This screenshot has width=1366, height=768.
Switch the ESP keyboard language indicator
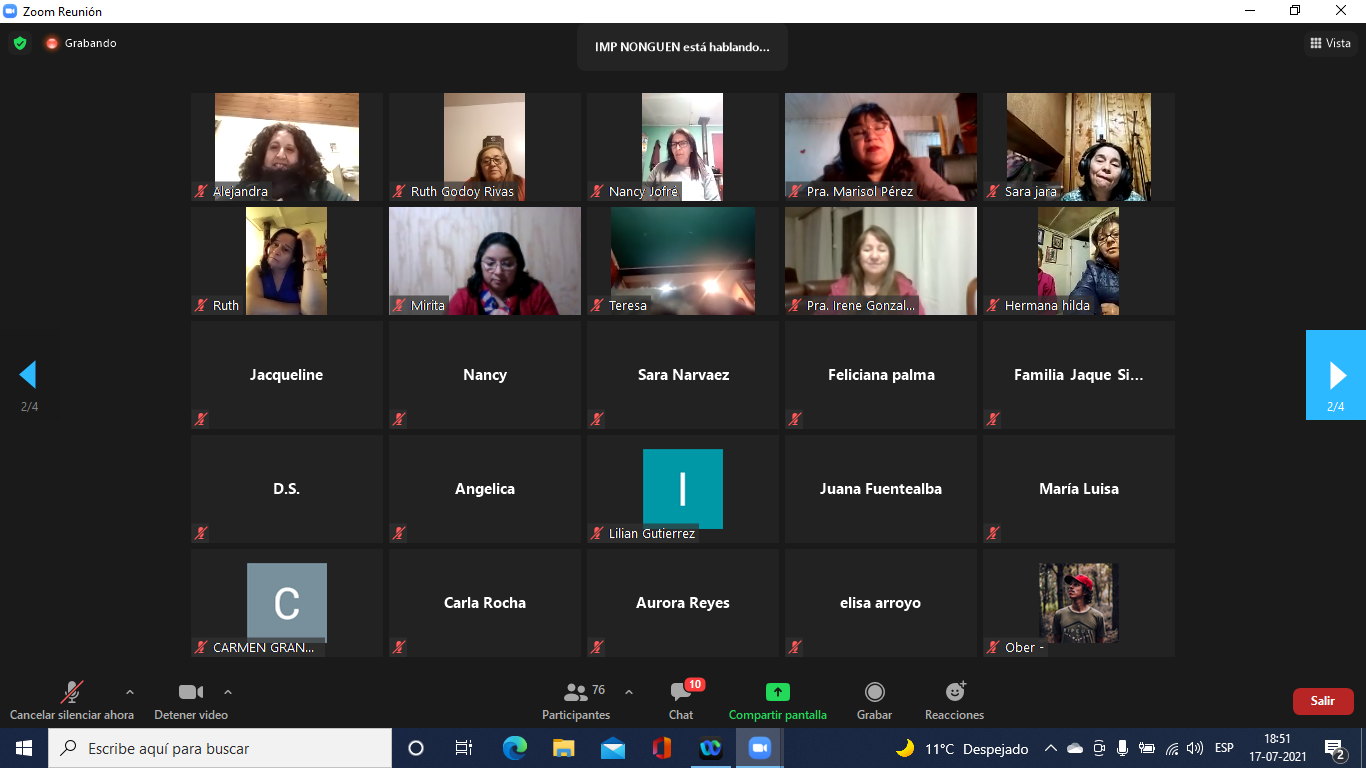1224,748
